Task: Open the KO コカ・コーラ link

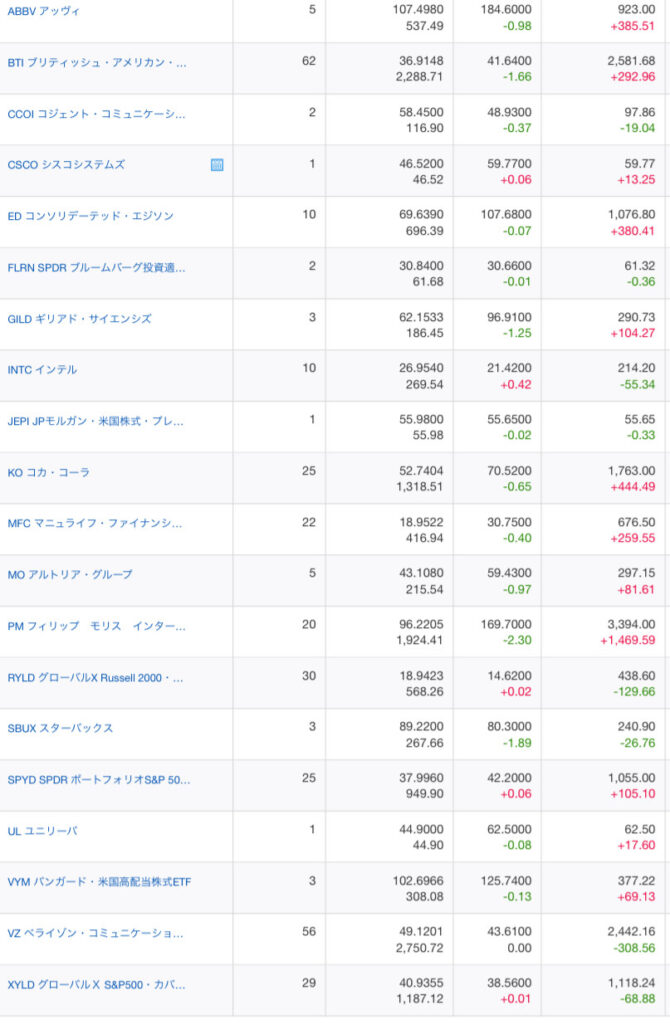Action: tap(48, 472)
